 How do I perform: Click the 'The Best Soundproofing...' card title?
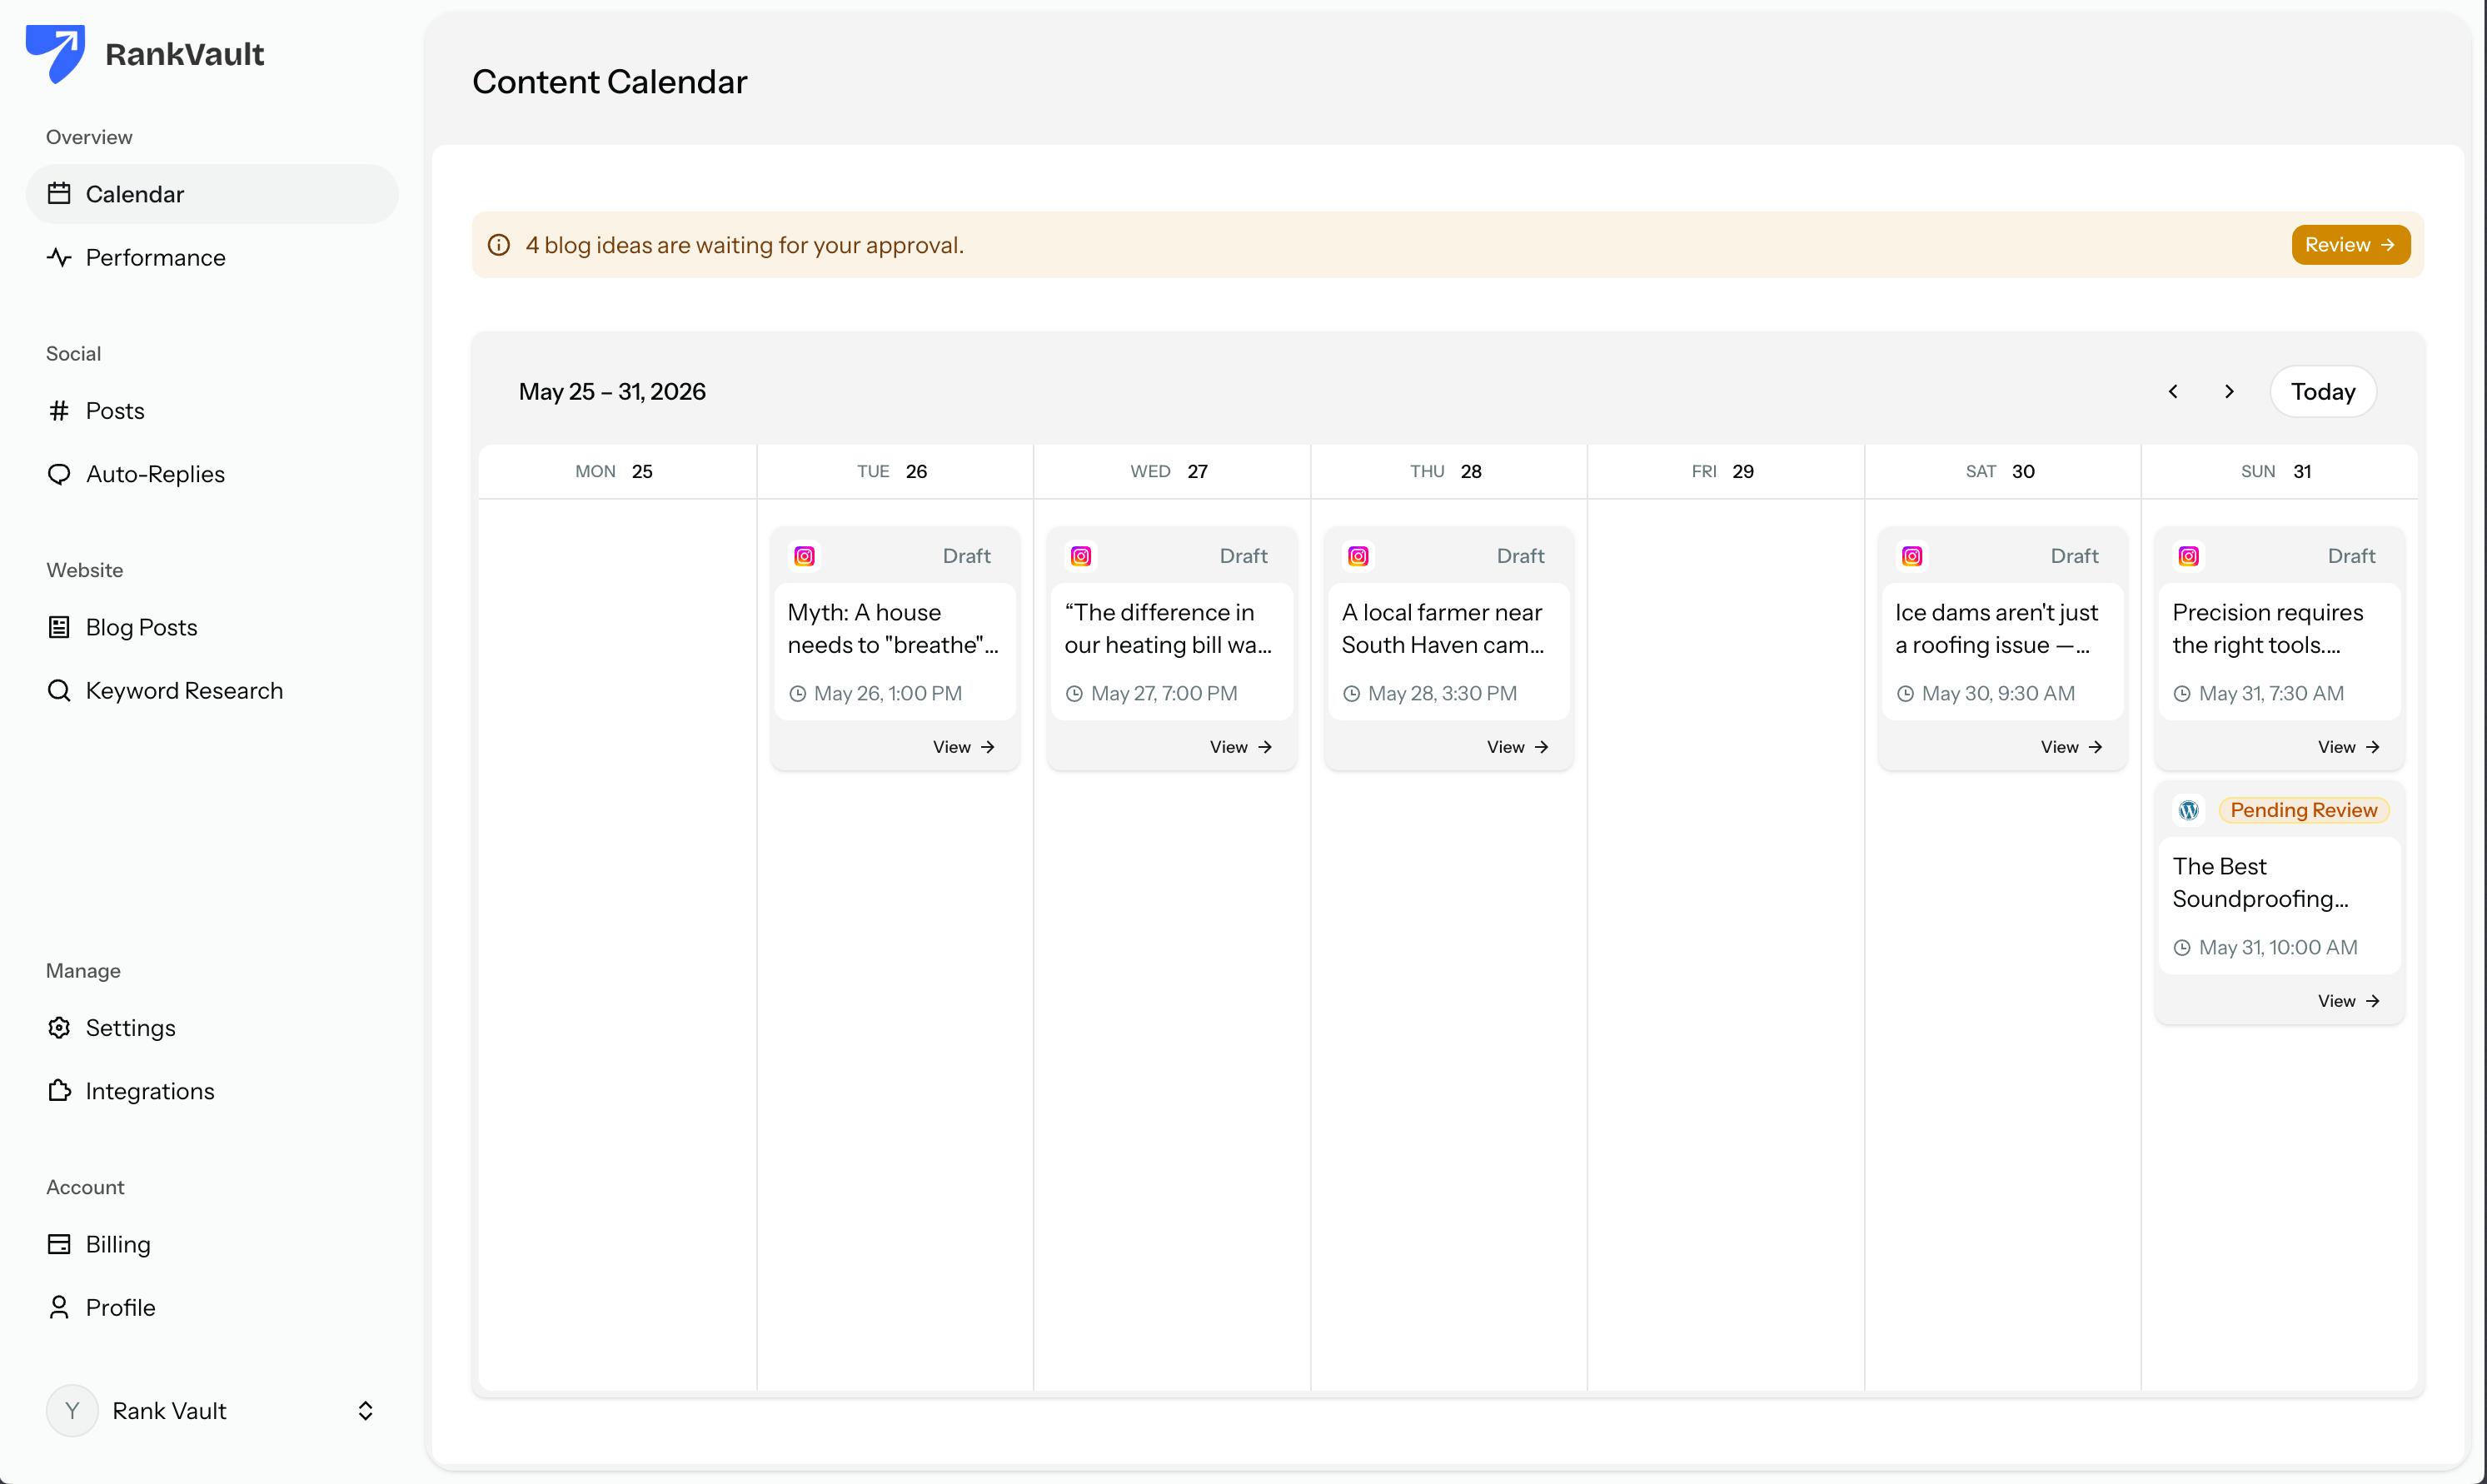2260,882
